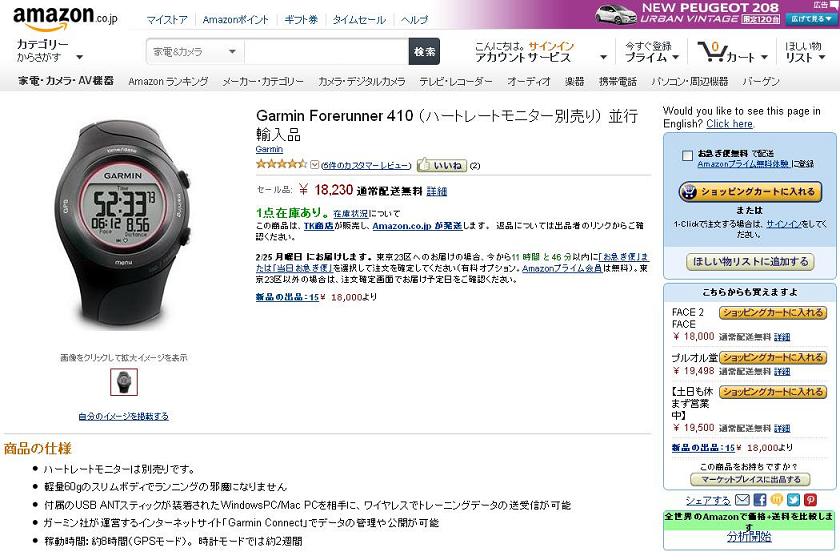Expand the アカウントサービス dropdown arrow
840x560 pixels.
click(x=604, y=57)
